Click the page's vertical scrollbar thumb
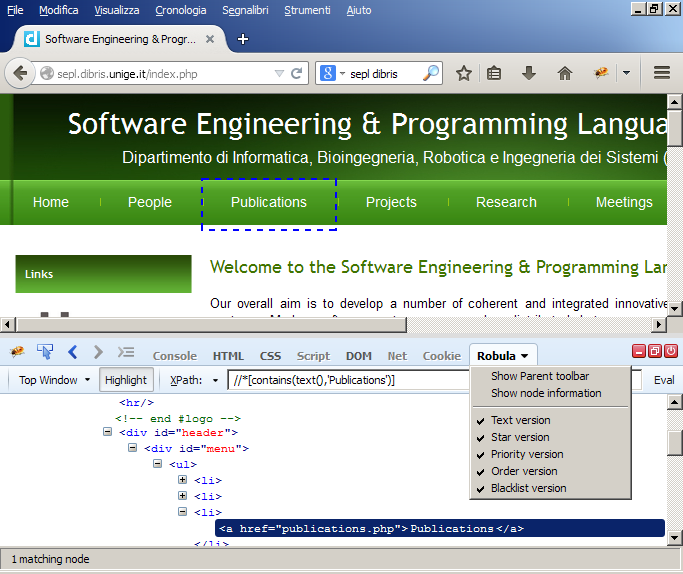This screenshot has height=574, width=683. click(x=674, y=128)
